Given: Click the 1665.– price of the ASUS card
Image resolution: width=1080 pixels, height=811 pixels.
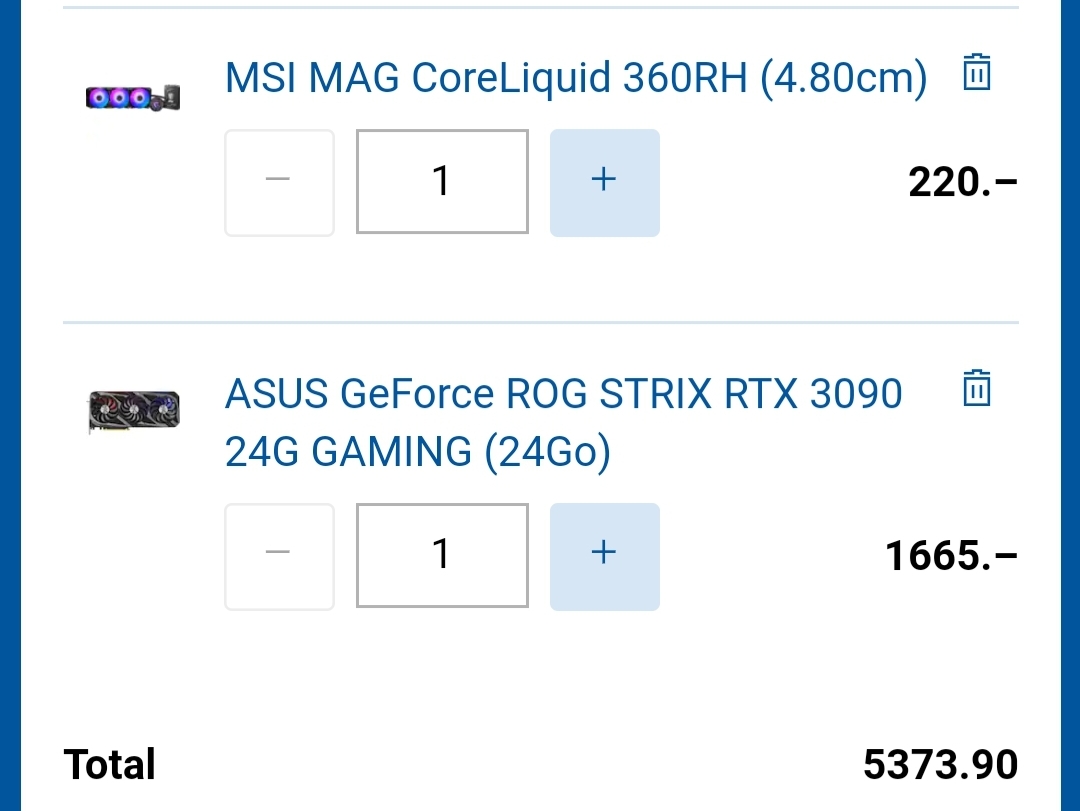Looking at the screenshot, I should [x=950, y=555].
